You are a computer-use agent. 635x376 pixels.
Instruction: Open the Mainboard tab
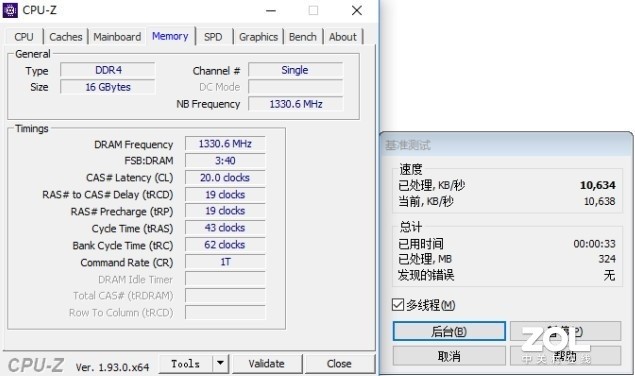[117, 37]
